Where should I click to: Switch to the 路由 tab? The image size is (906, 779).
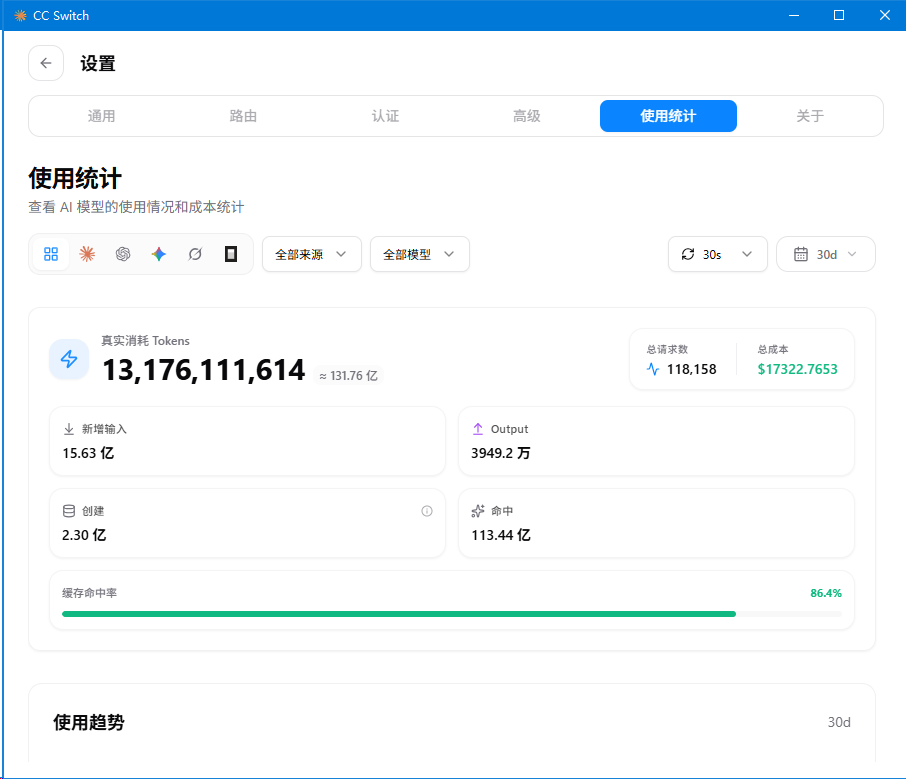pos(243,116)
